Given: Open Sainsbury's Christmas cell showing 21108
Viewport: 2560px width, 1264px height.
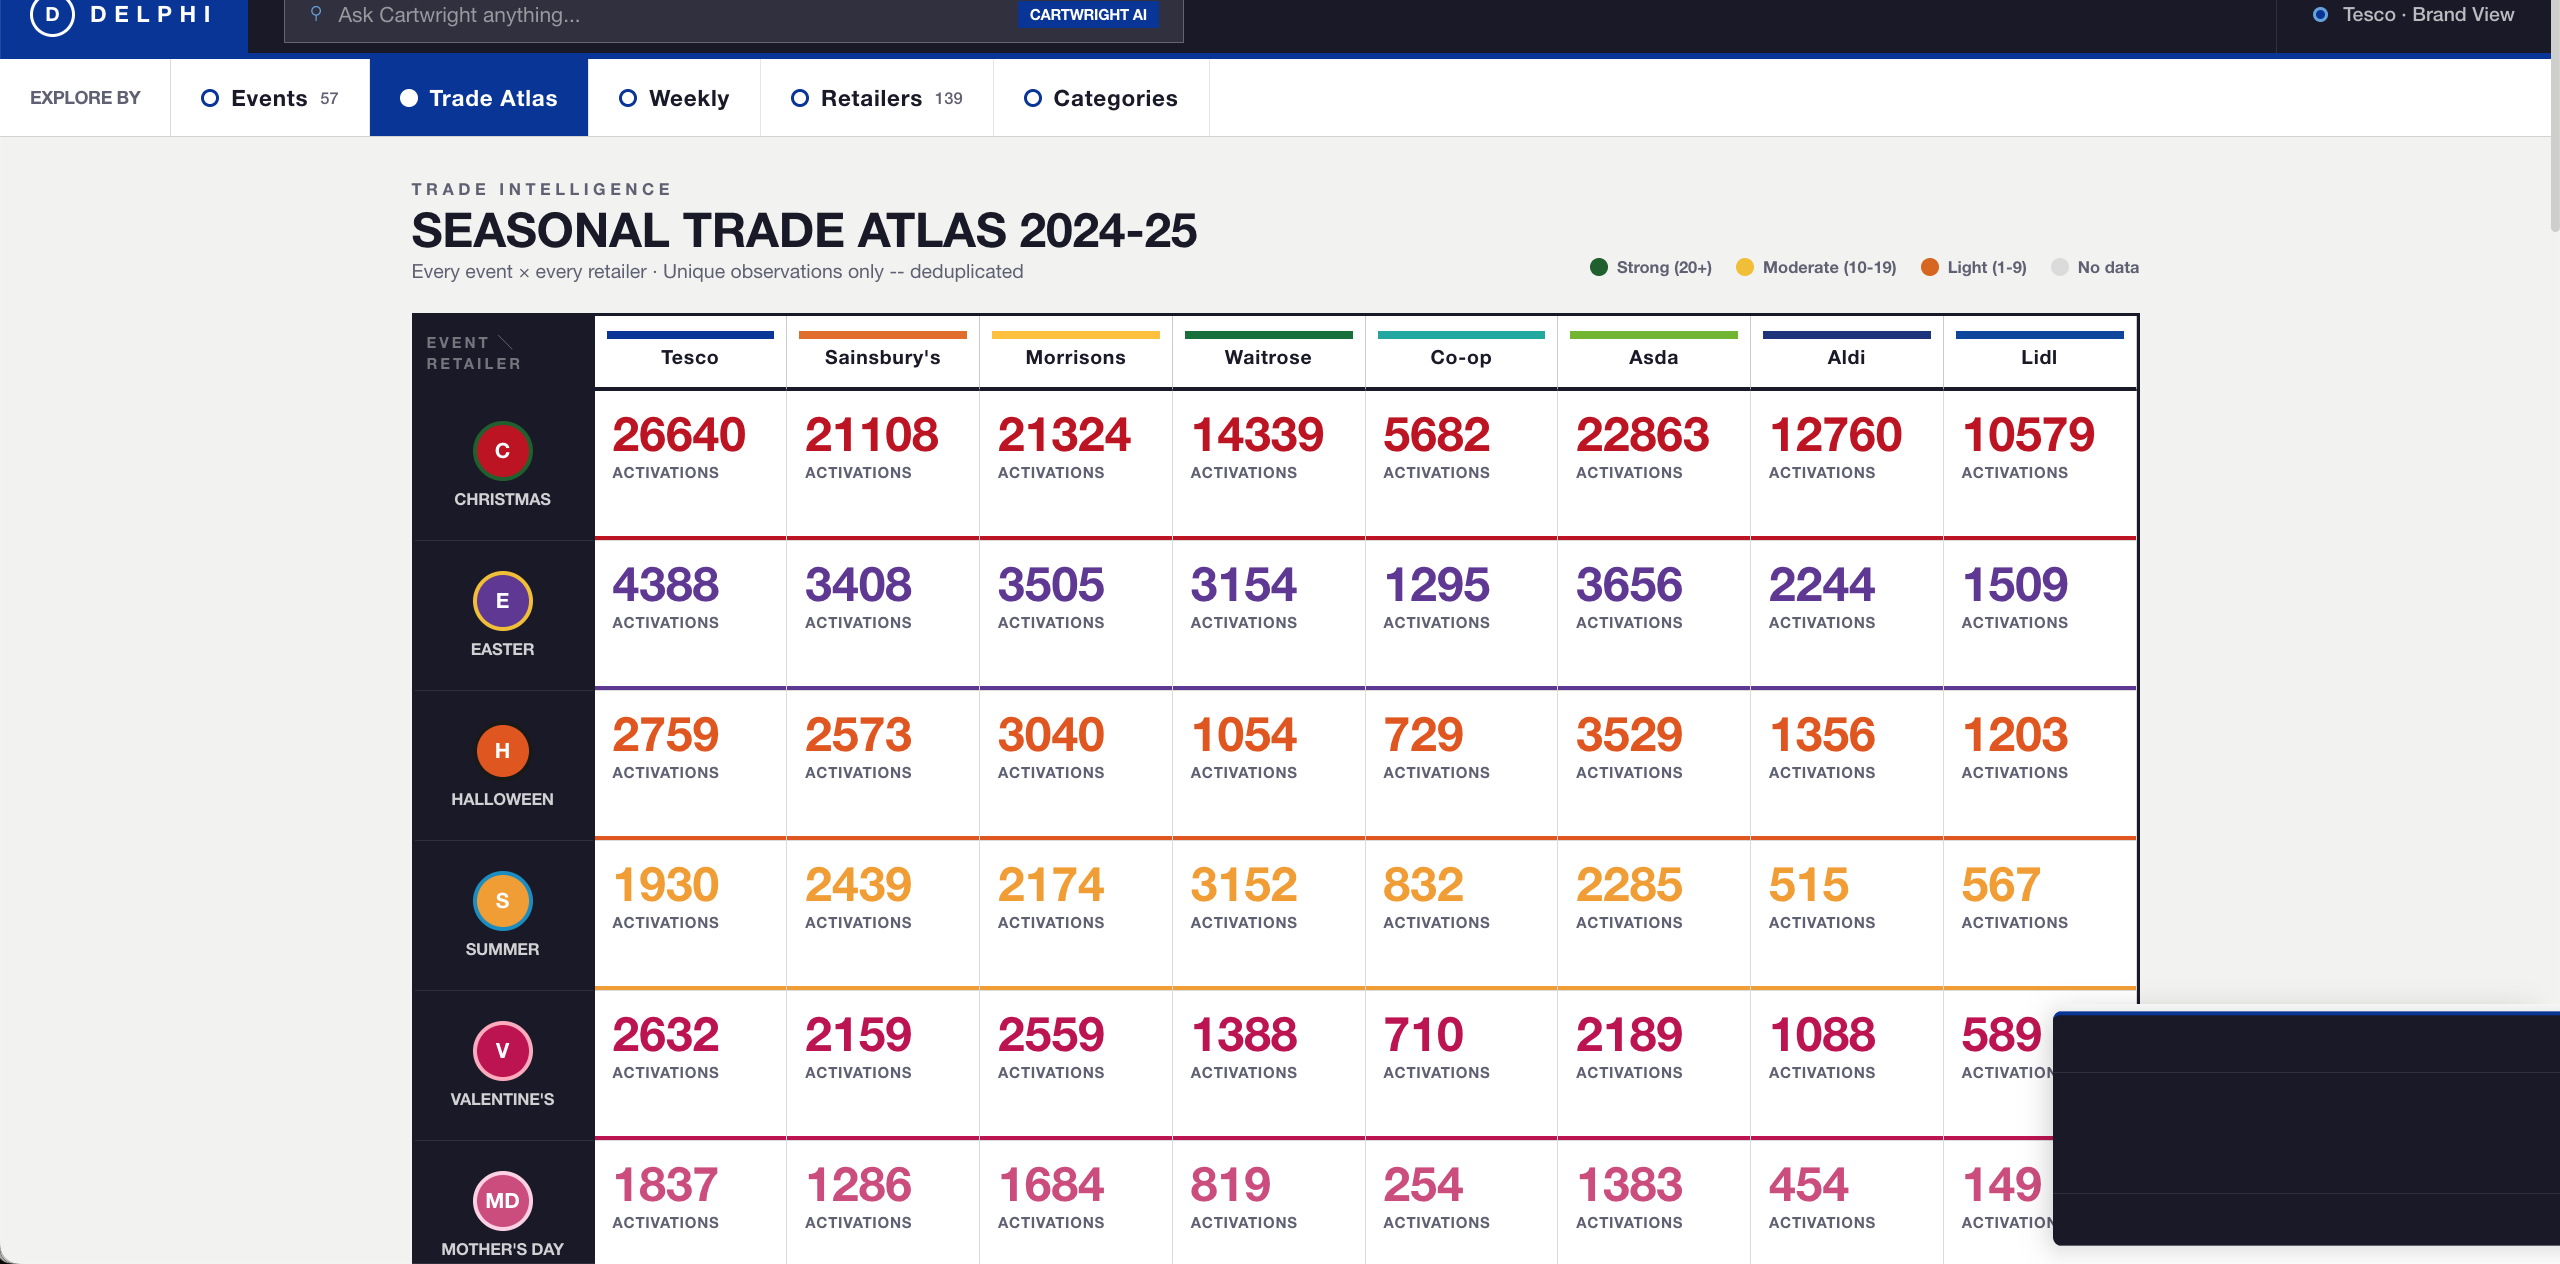Looking at the screenshot, I should point(882,464).
